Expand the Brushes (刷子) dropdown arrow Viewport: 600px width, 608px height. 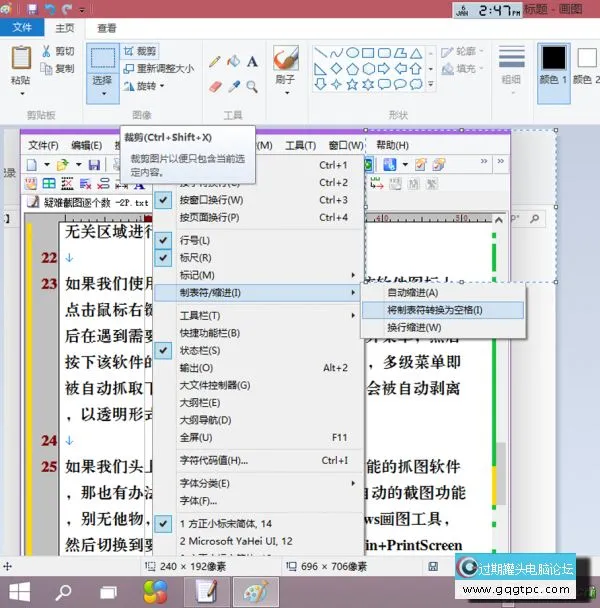(287, 93)
